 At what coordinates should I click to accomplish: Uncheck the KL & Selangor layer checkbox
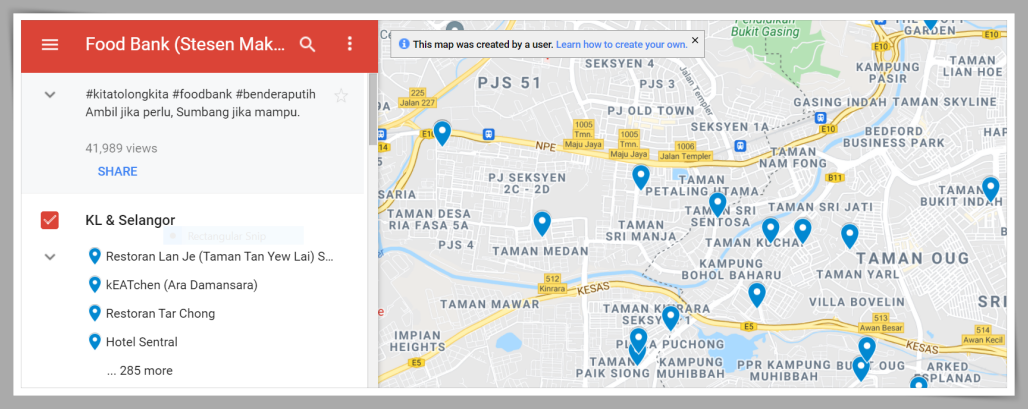tap(50, 220)
